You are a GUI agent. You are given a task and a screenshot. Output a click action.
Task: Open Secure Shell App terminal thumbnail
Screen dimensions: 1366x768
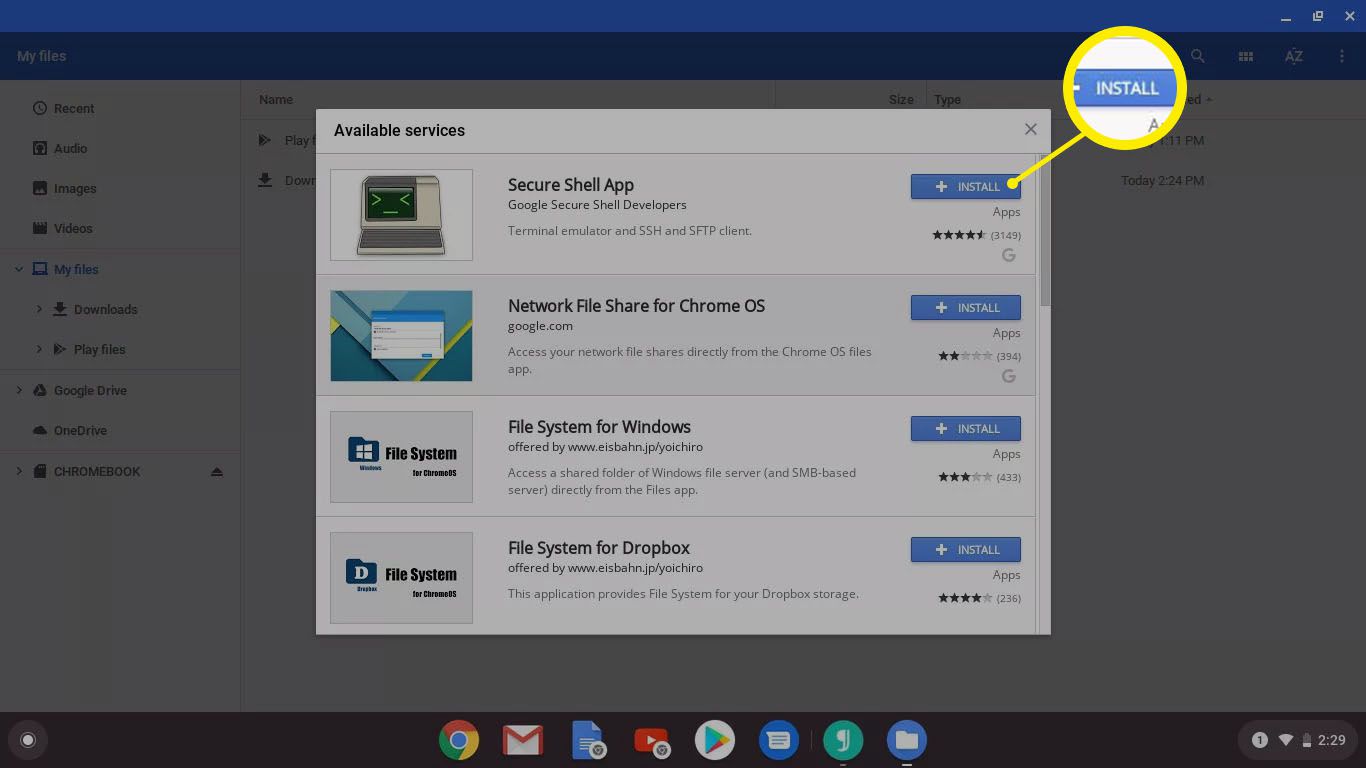coord(401,215)
